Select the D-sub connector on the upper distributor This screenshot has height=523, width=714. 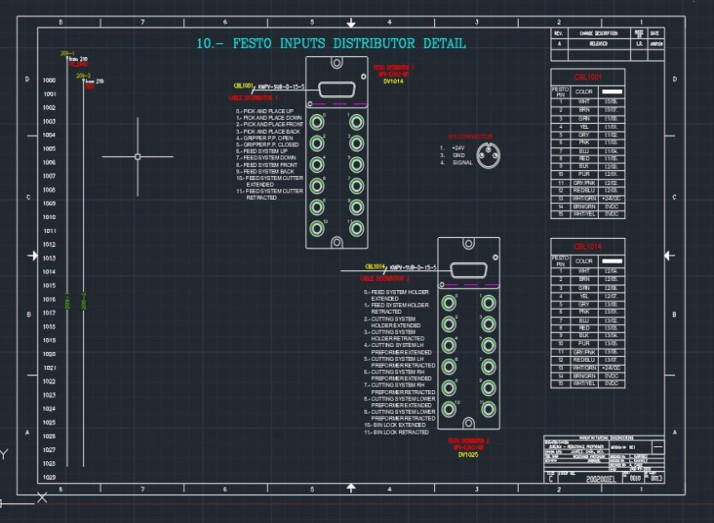coord(335,91)
